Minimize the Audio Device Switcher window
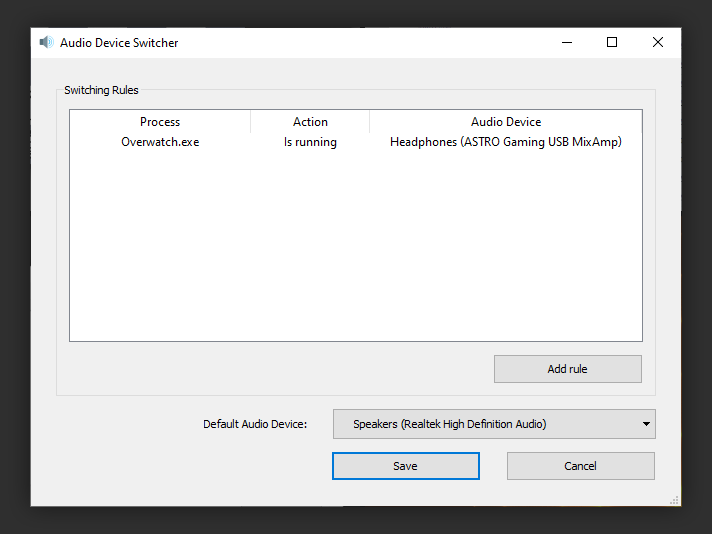 [567, 42]
